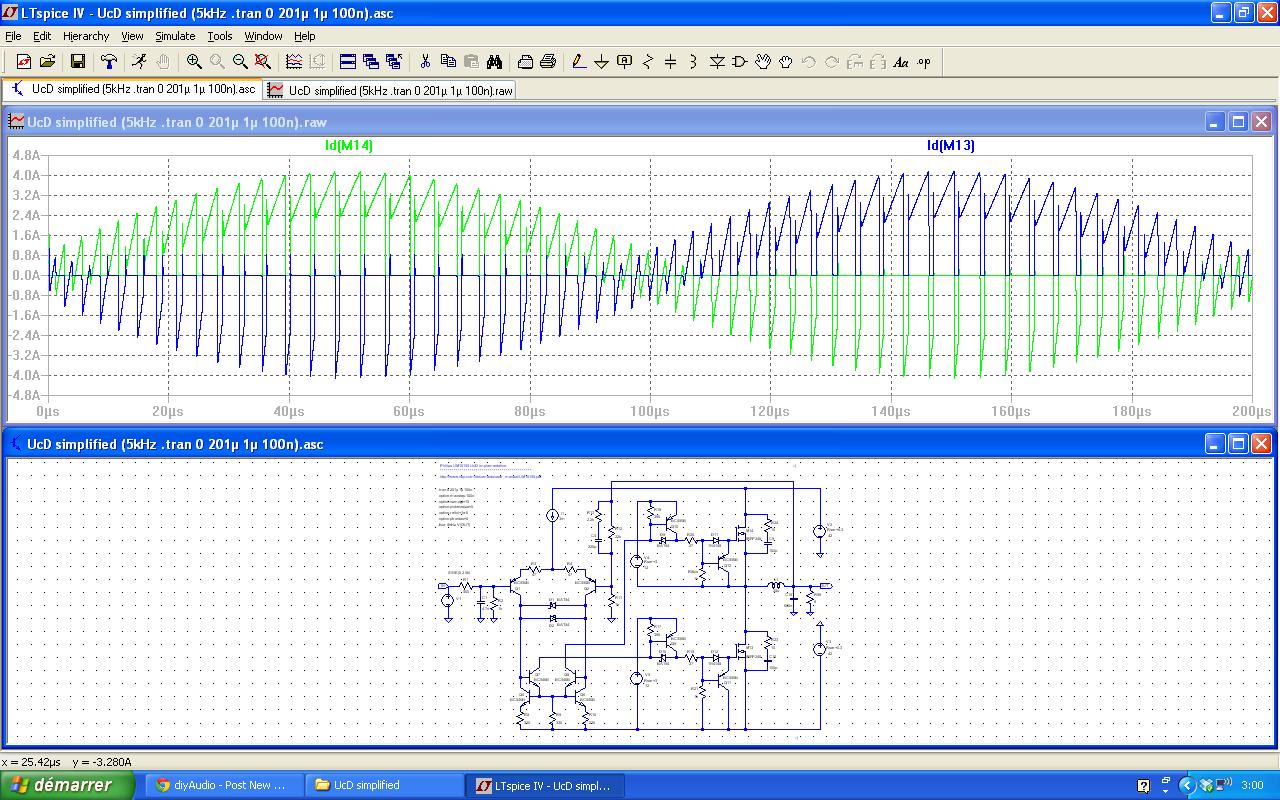Click the Run simulation icon

(139, 62)
